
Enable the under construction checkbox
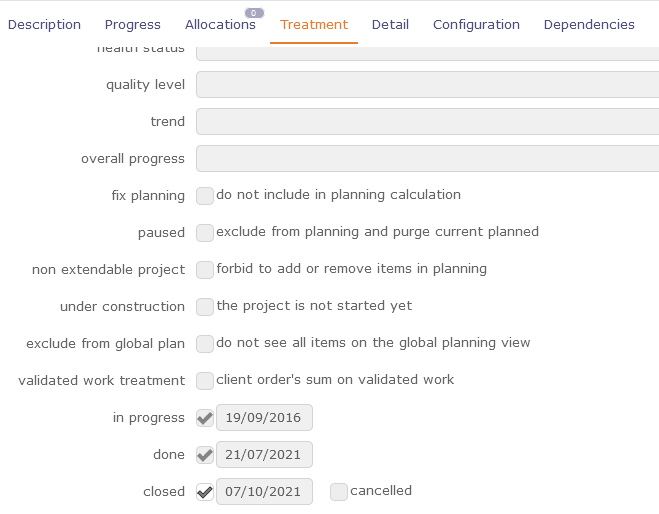pyautogui.click(x=205, y=307)
